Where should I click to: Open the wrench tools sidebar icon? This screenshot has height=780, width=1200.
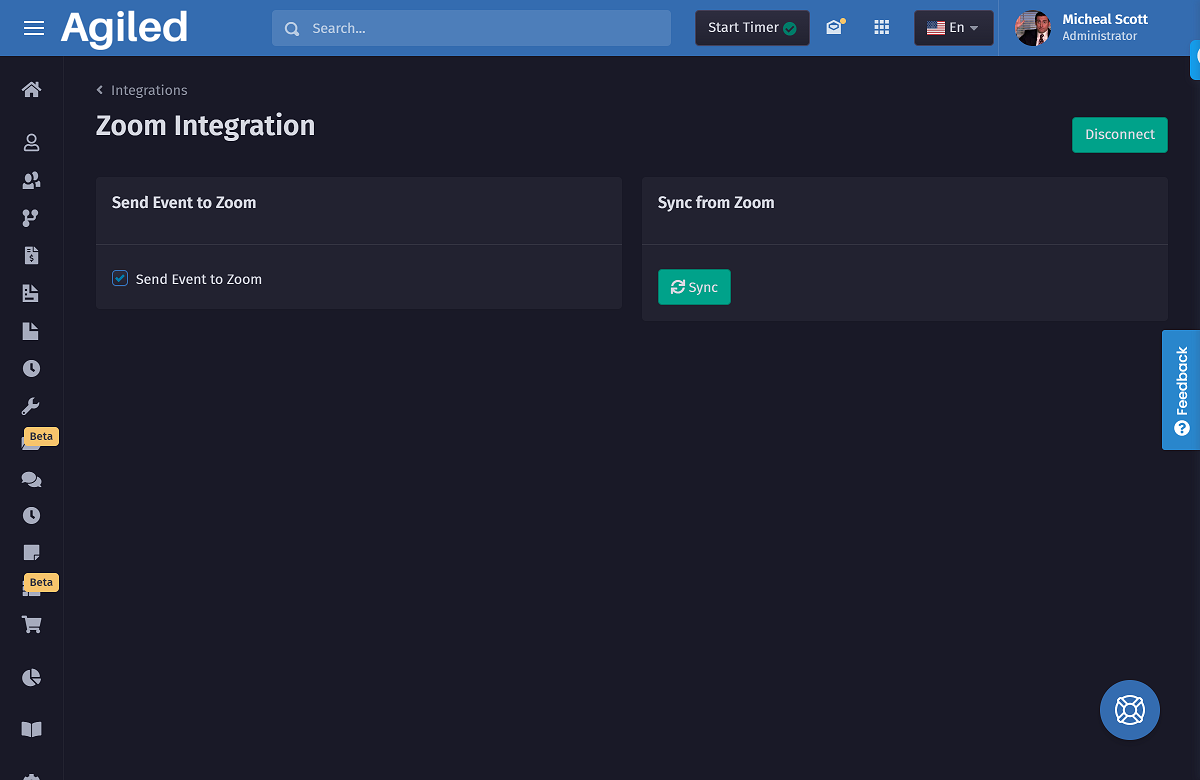tap(31, 406)
